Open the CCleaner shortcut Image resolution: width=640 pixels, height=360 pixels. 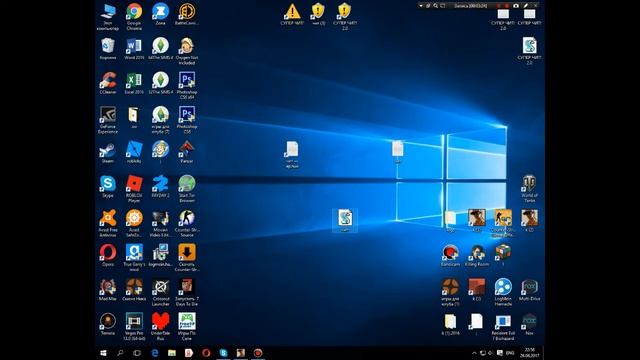[108, 83]
